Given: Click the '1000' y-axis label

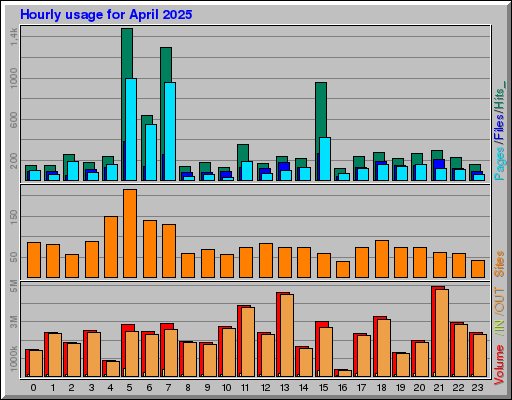Looking at the screenshot, I should pyautogui.click(x=14, y=78).
